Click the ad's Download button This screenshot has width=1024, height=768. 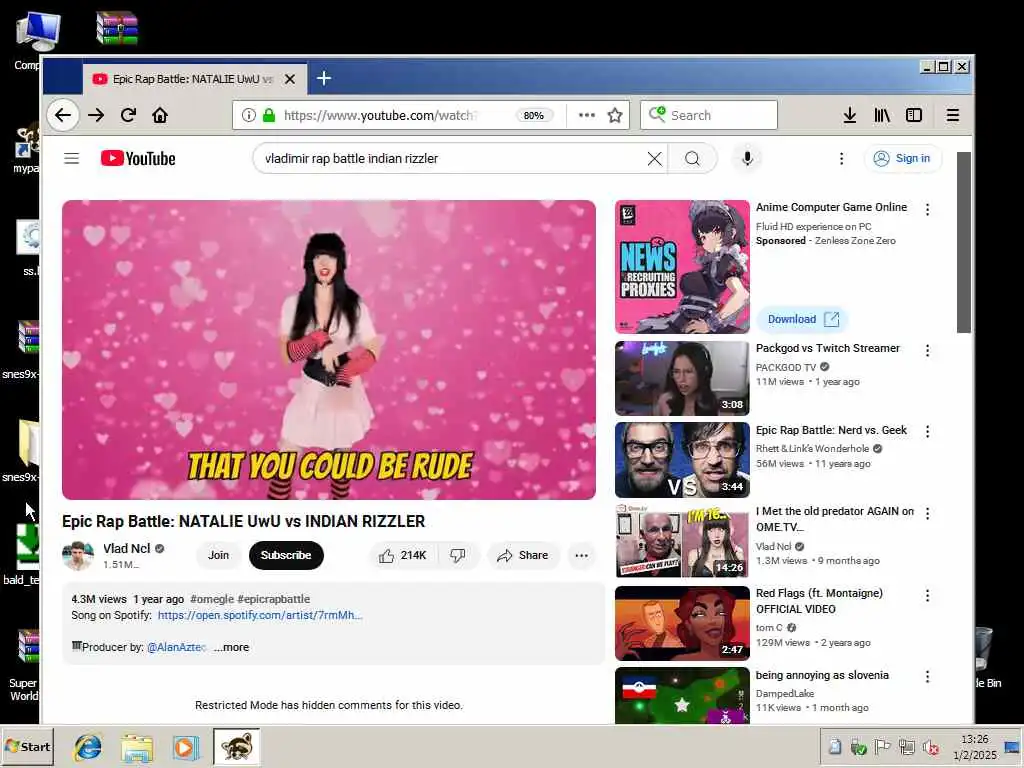click(803, 319)
